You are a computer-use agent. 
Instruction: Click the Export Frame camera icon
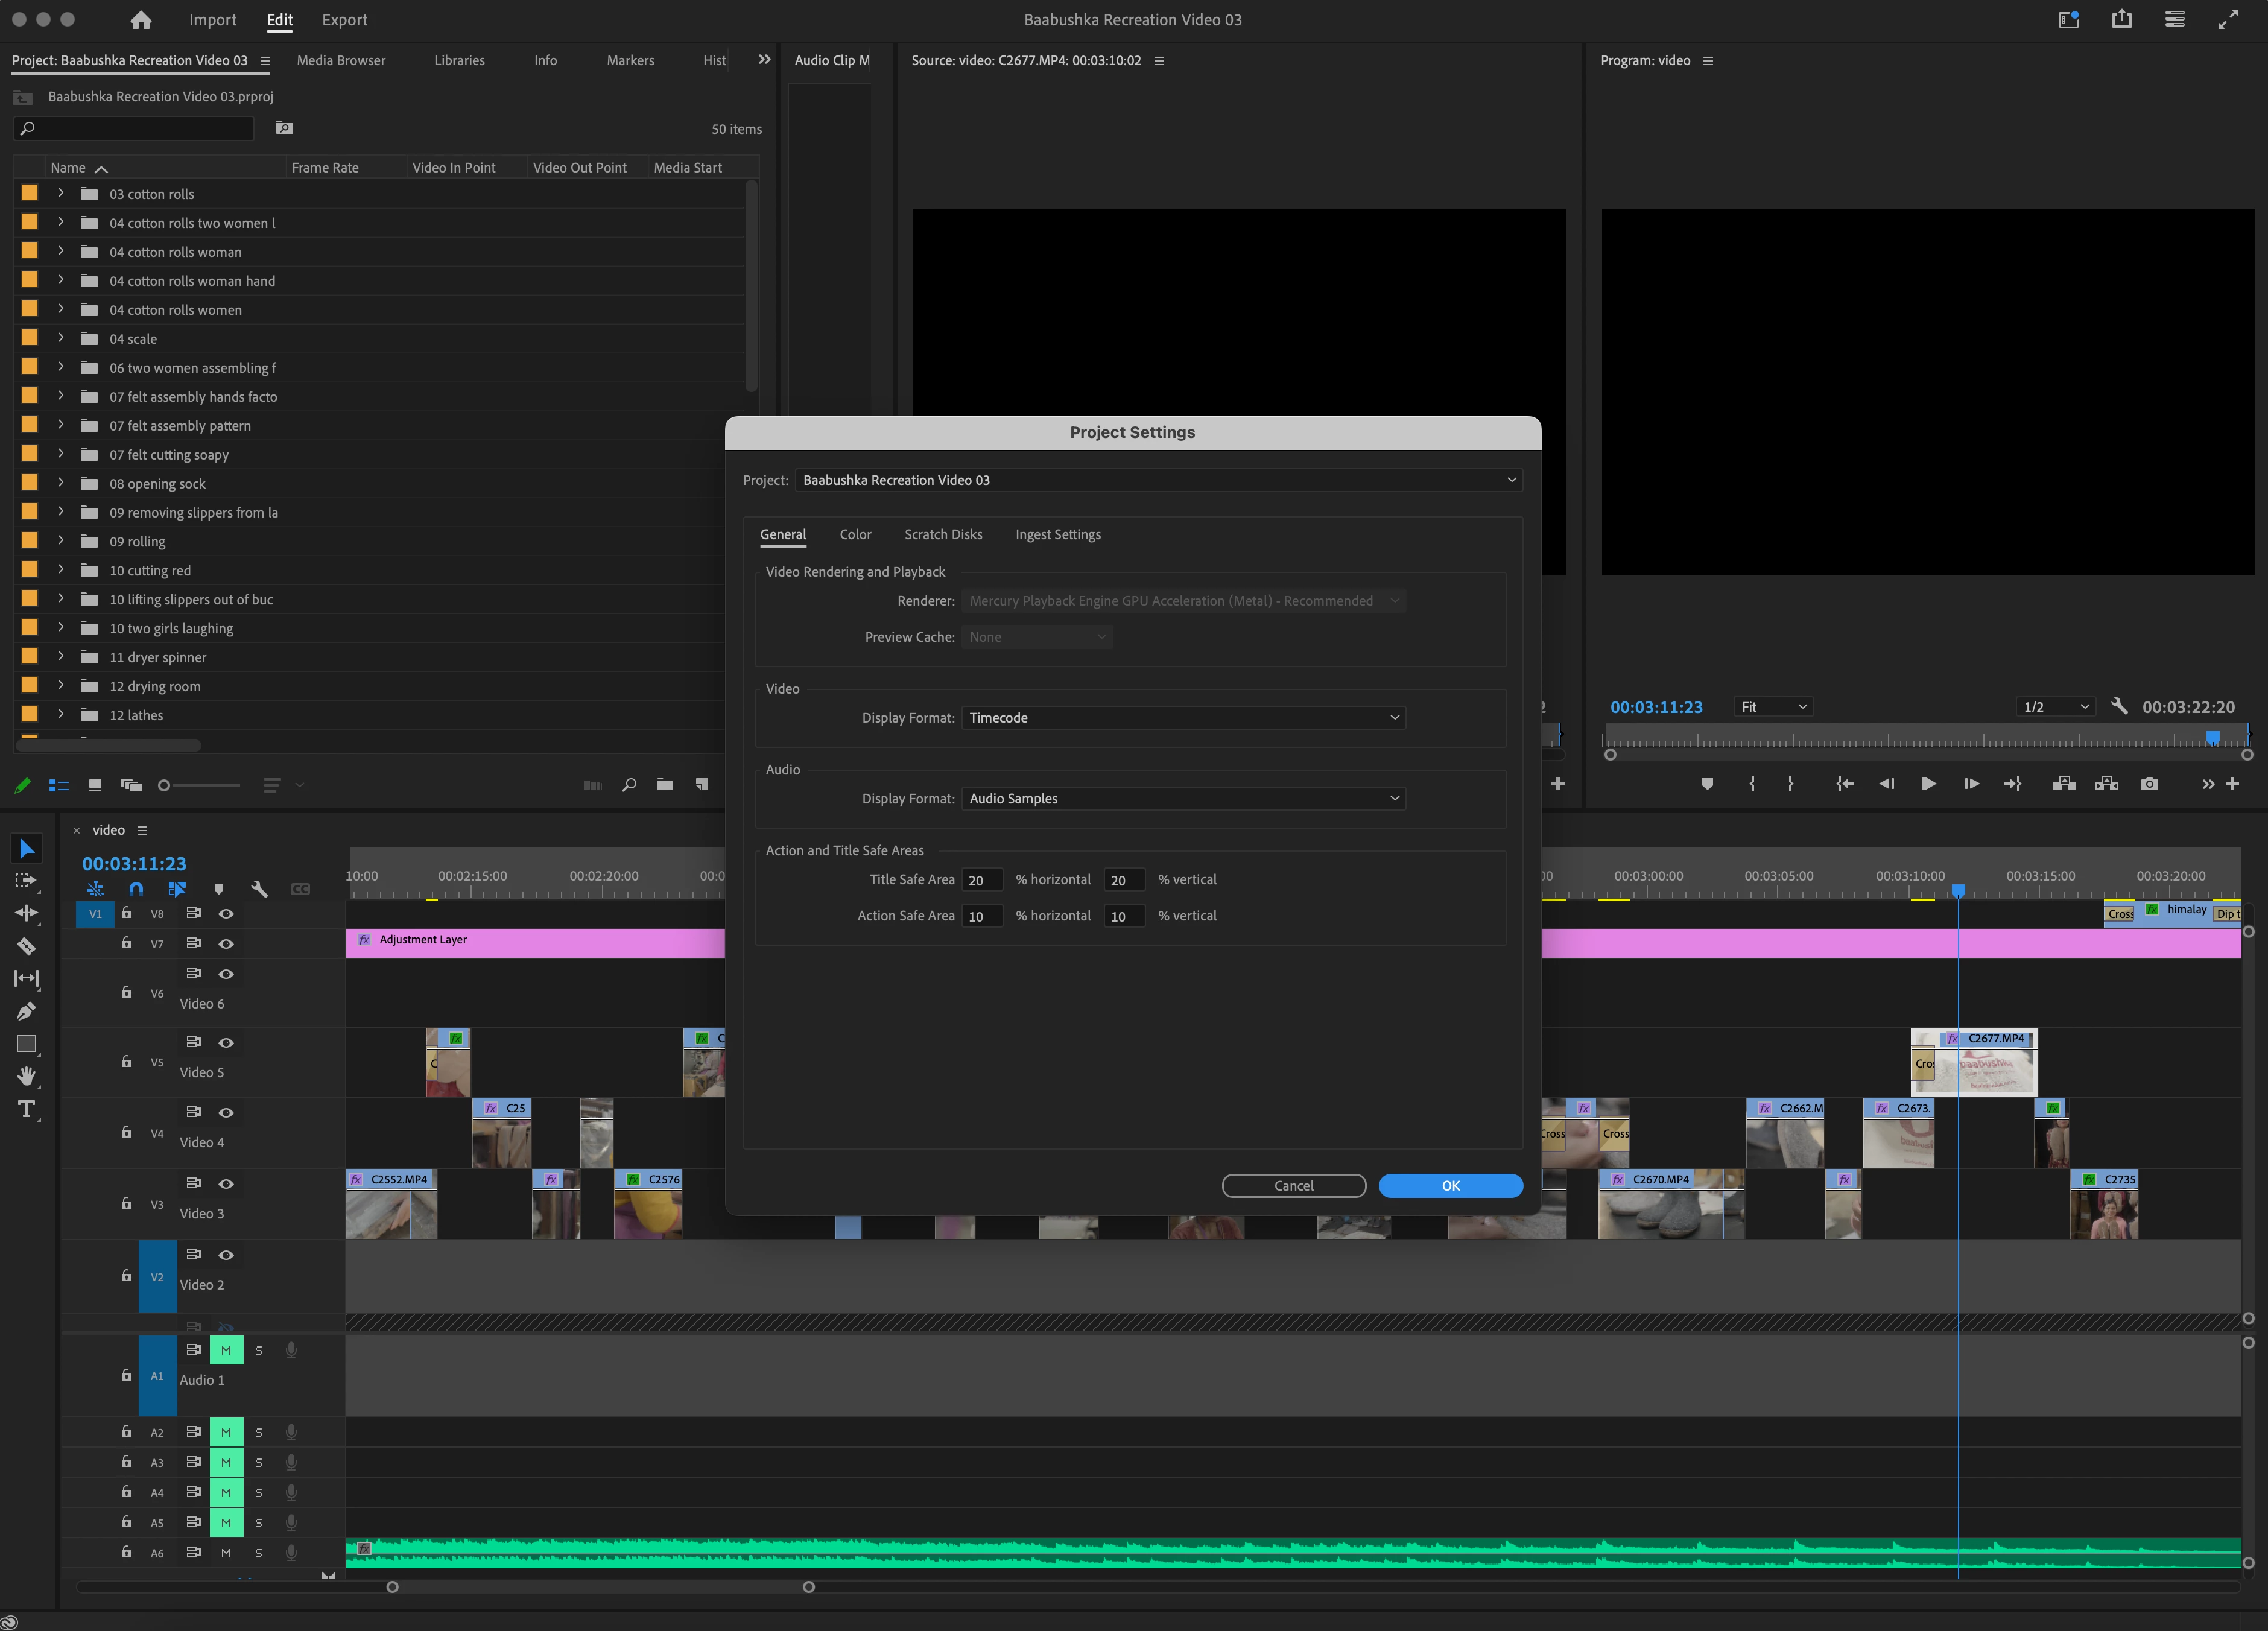[x=2149, y=784]
